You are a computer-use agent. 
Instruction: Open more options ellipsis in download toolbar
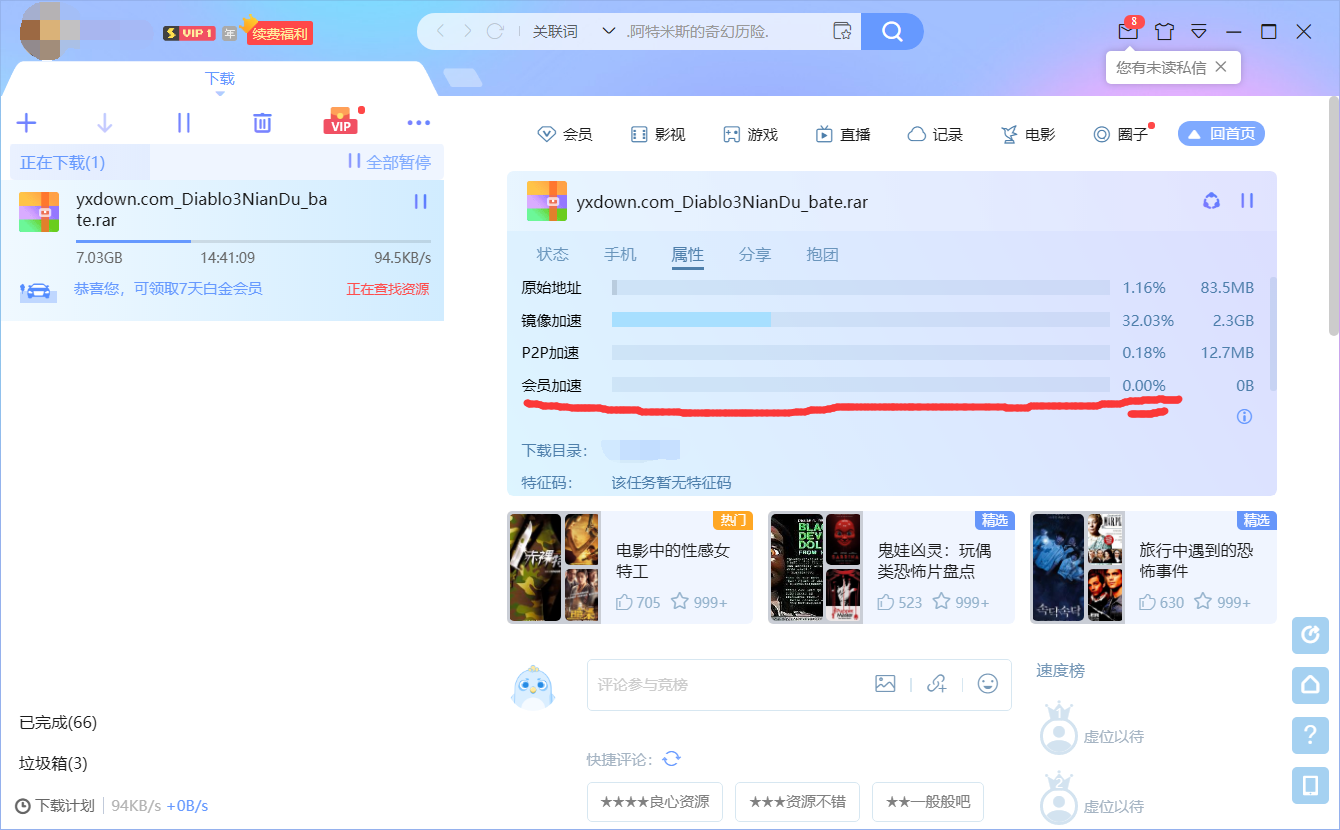click(419, 123)
